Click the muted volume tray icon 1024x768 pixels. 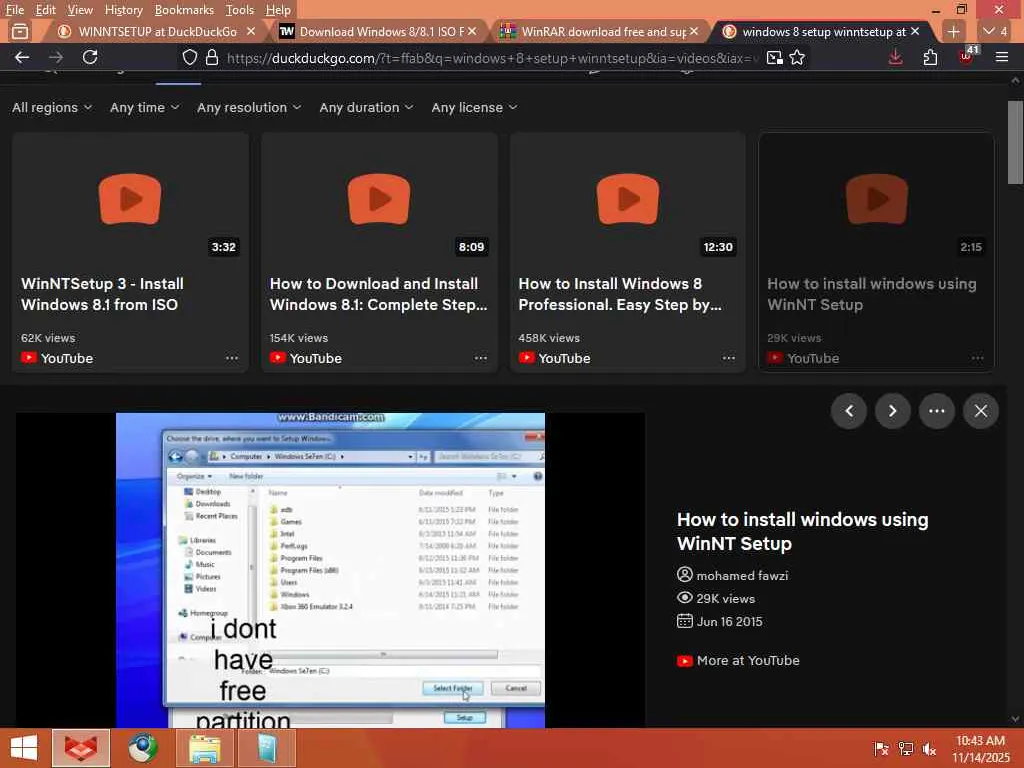[x=929, y=748]
